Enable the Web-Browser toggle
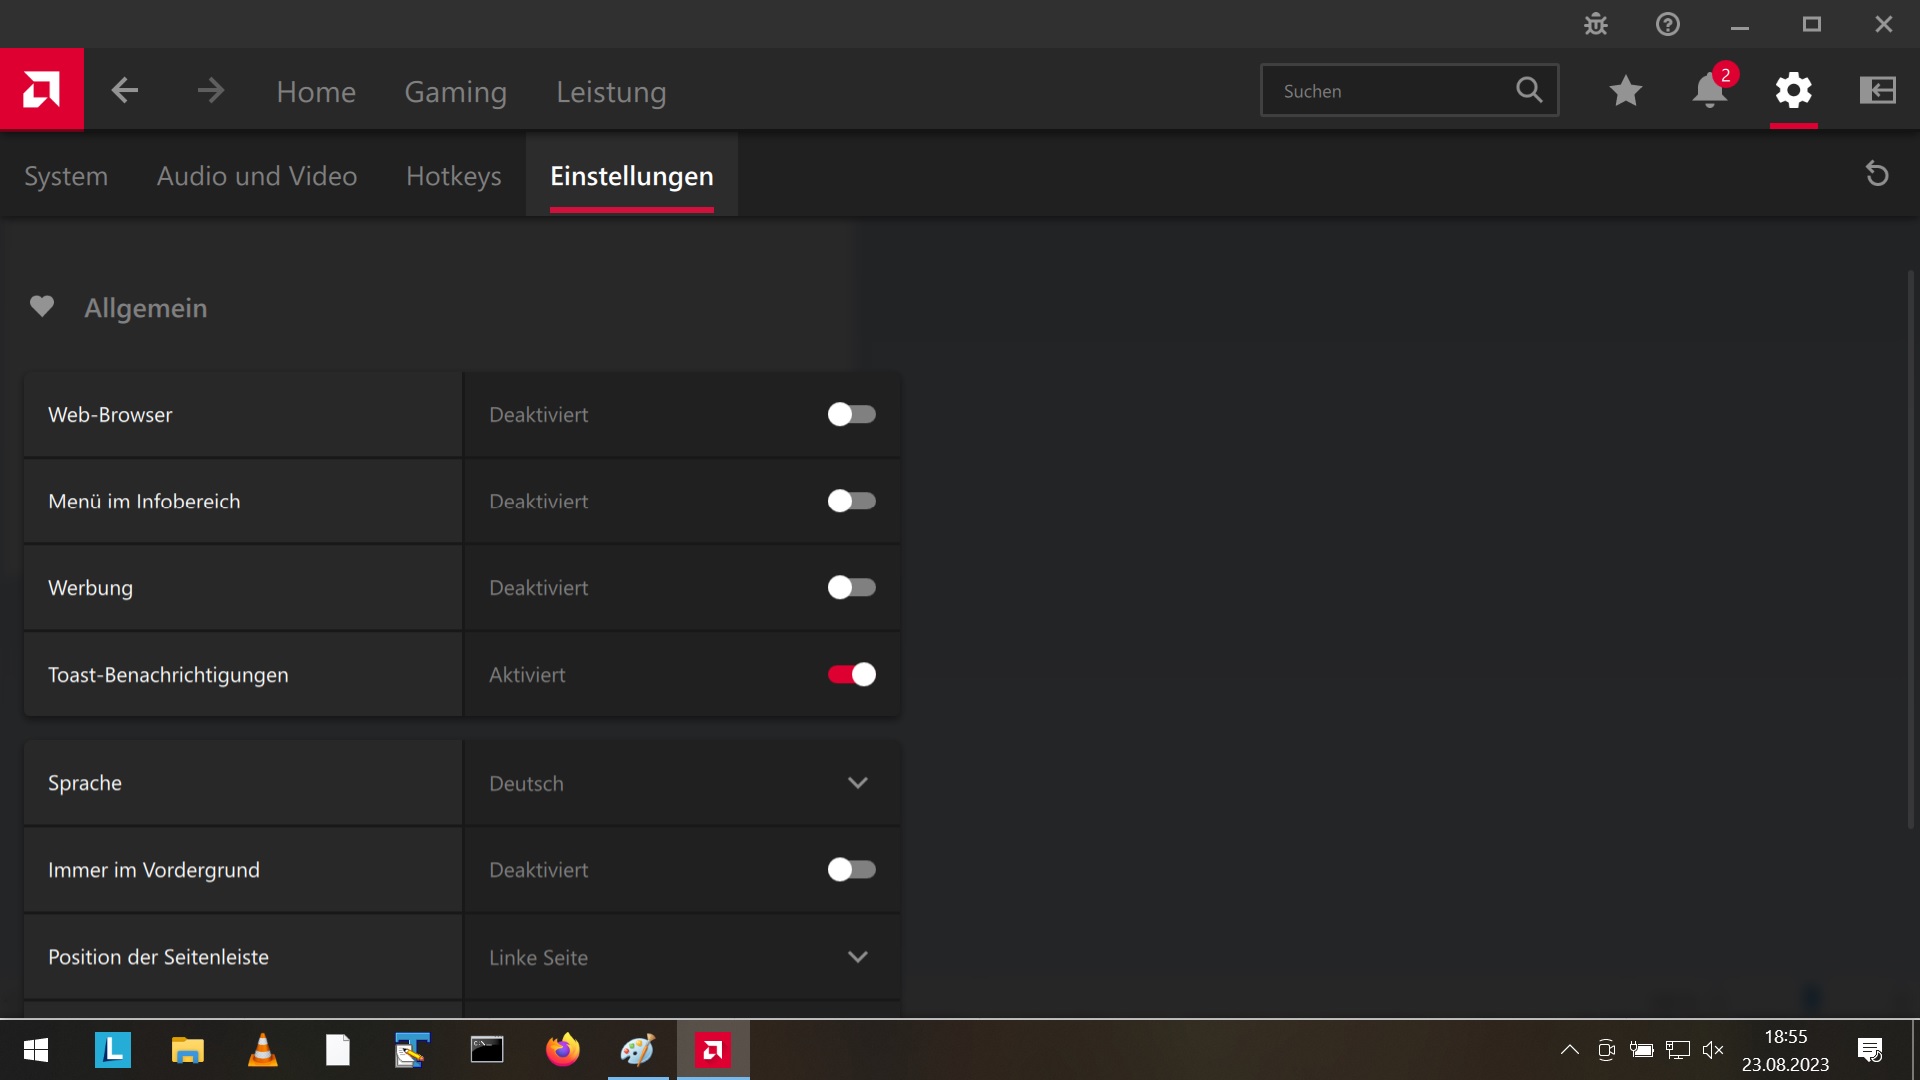Viewport: 1920px width, 1080px height. point(851,414)
